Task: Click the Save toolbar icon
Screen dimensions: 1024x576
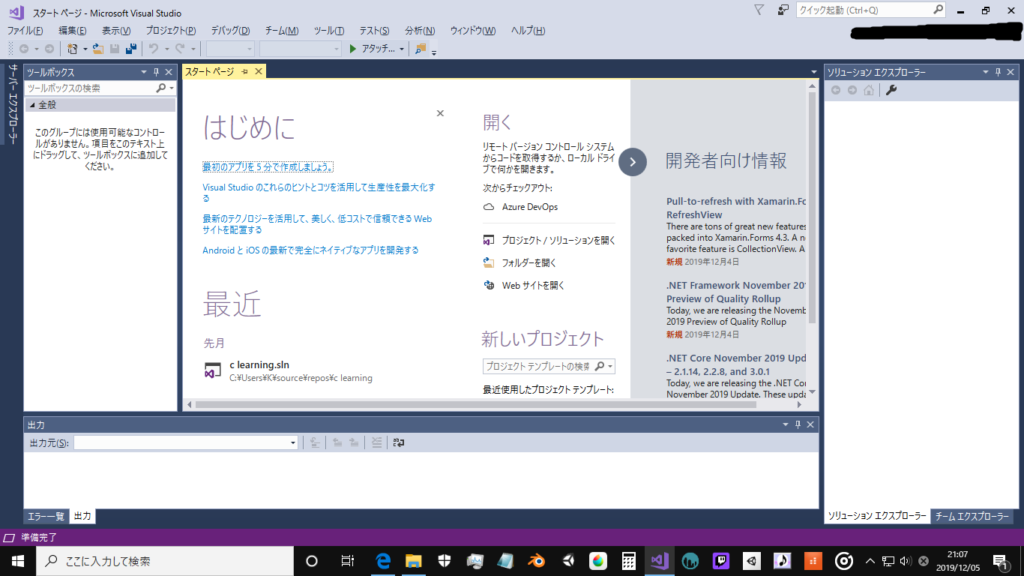Action: [114, 49]
